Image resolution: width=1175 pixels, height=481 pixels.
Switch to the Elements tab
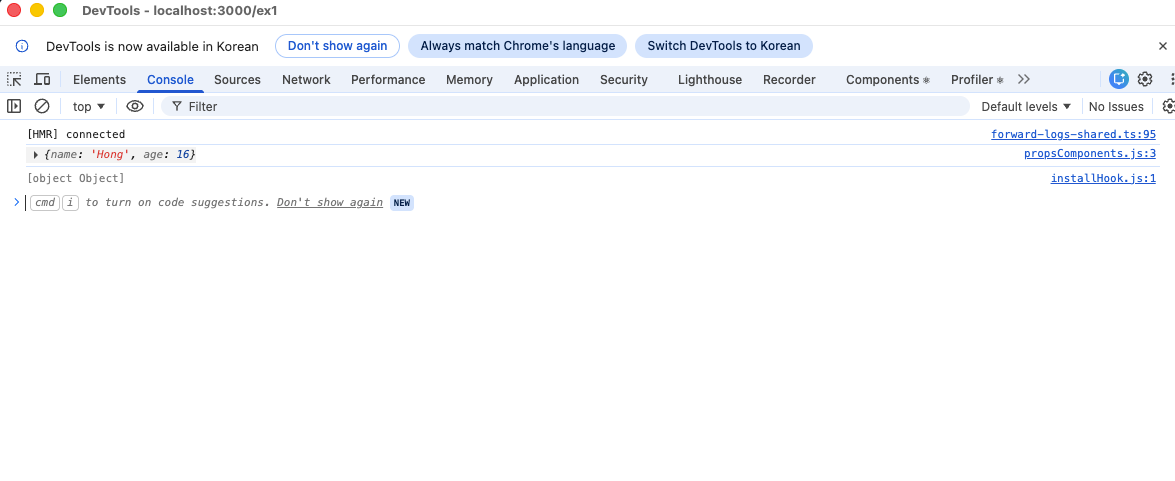coord(99,80)
